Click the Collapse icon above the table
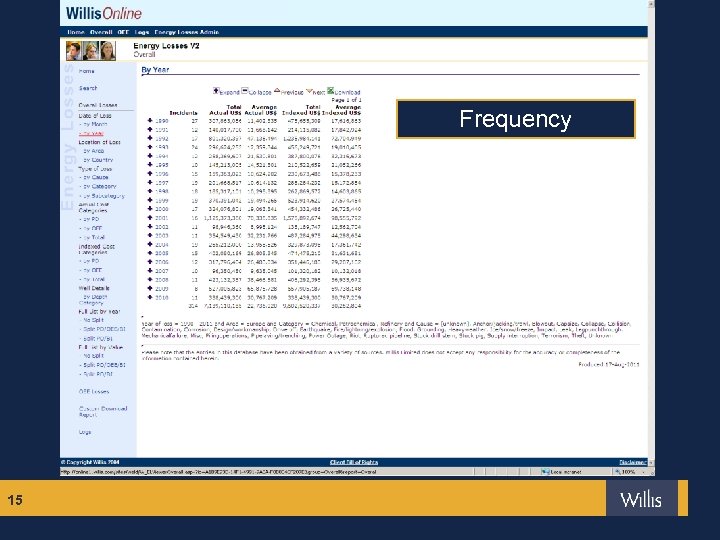 [x=245, y=90]
